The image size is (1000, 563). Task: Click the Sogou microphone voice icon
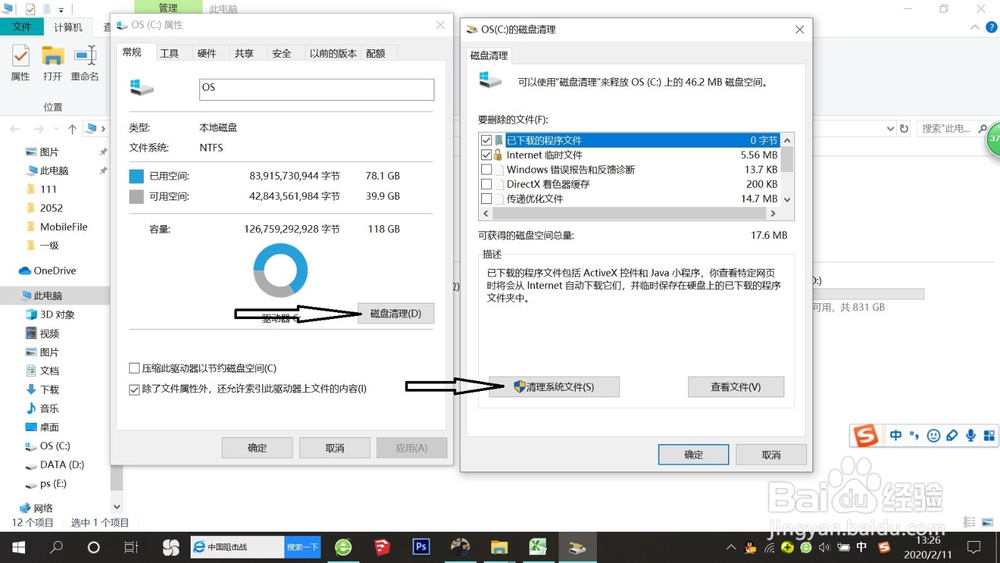pyautogui.click(x=970, y=435)
